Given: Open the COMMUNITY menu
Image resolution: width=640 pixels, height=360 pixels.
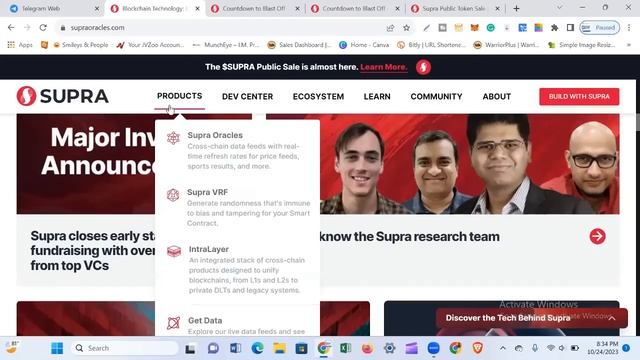Looking at the screenshot, I should pos(436,97).
